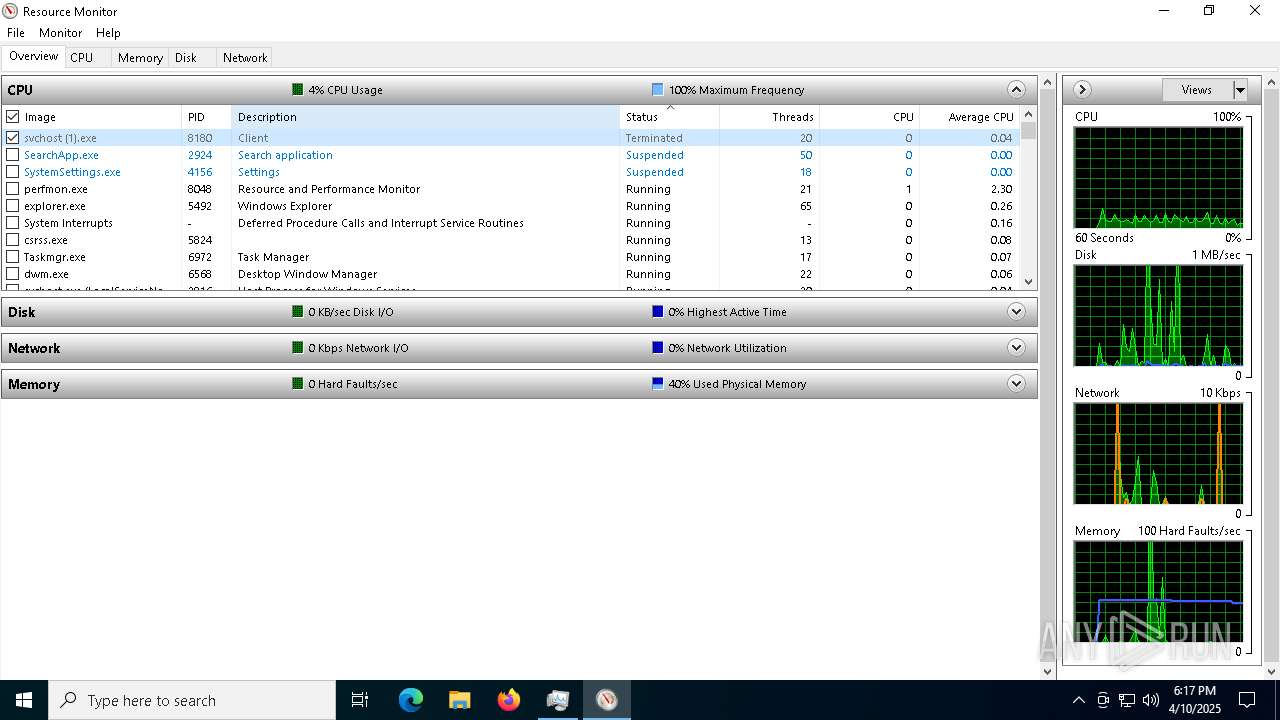Click the graphs pane scroll down arrow
1280x720 pixels.
point(1271,671)
